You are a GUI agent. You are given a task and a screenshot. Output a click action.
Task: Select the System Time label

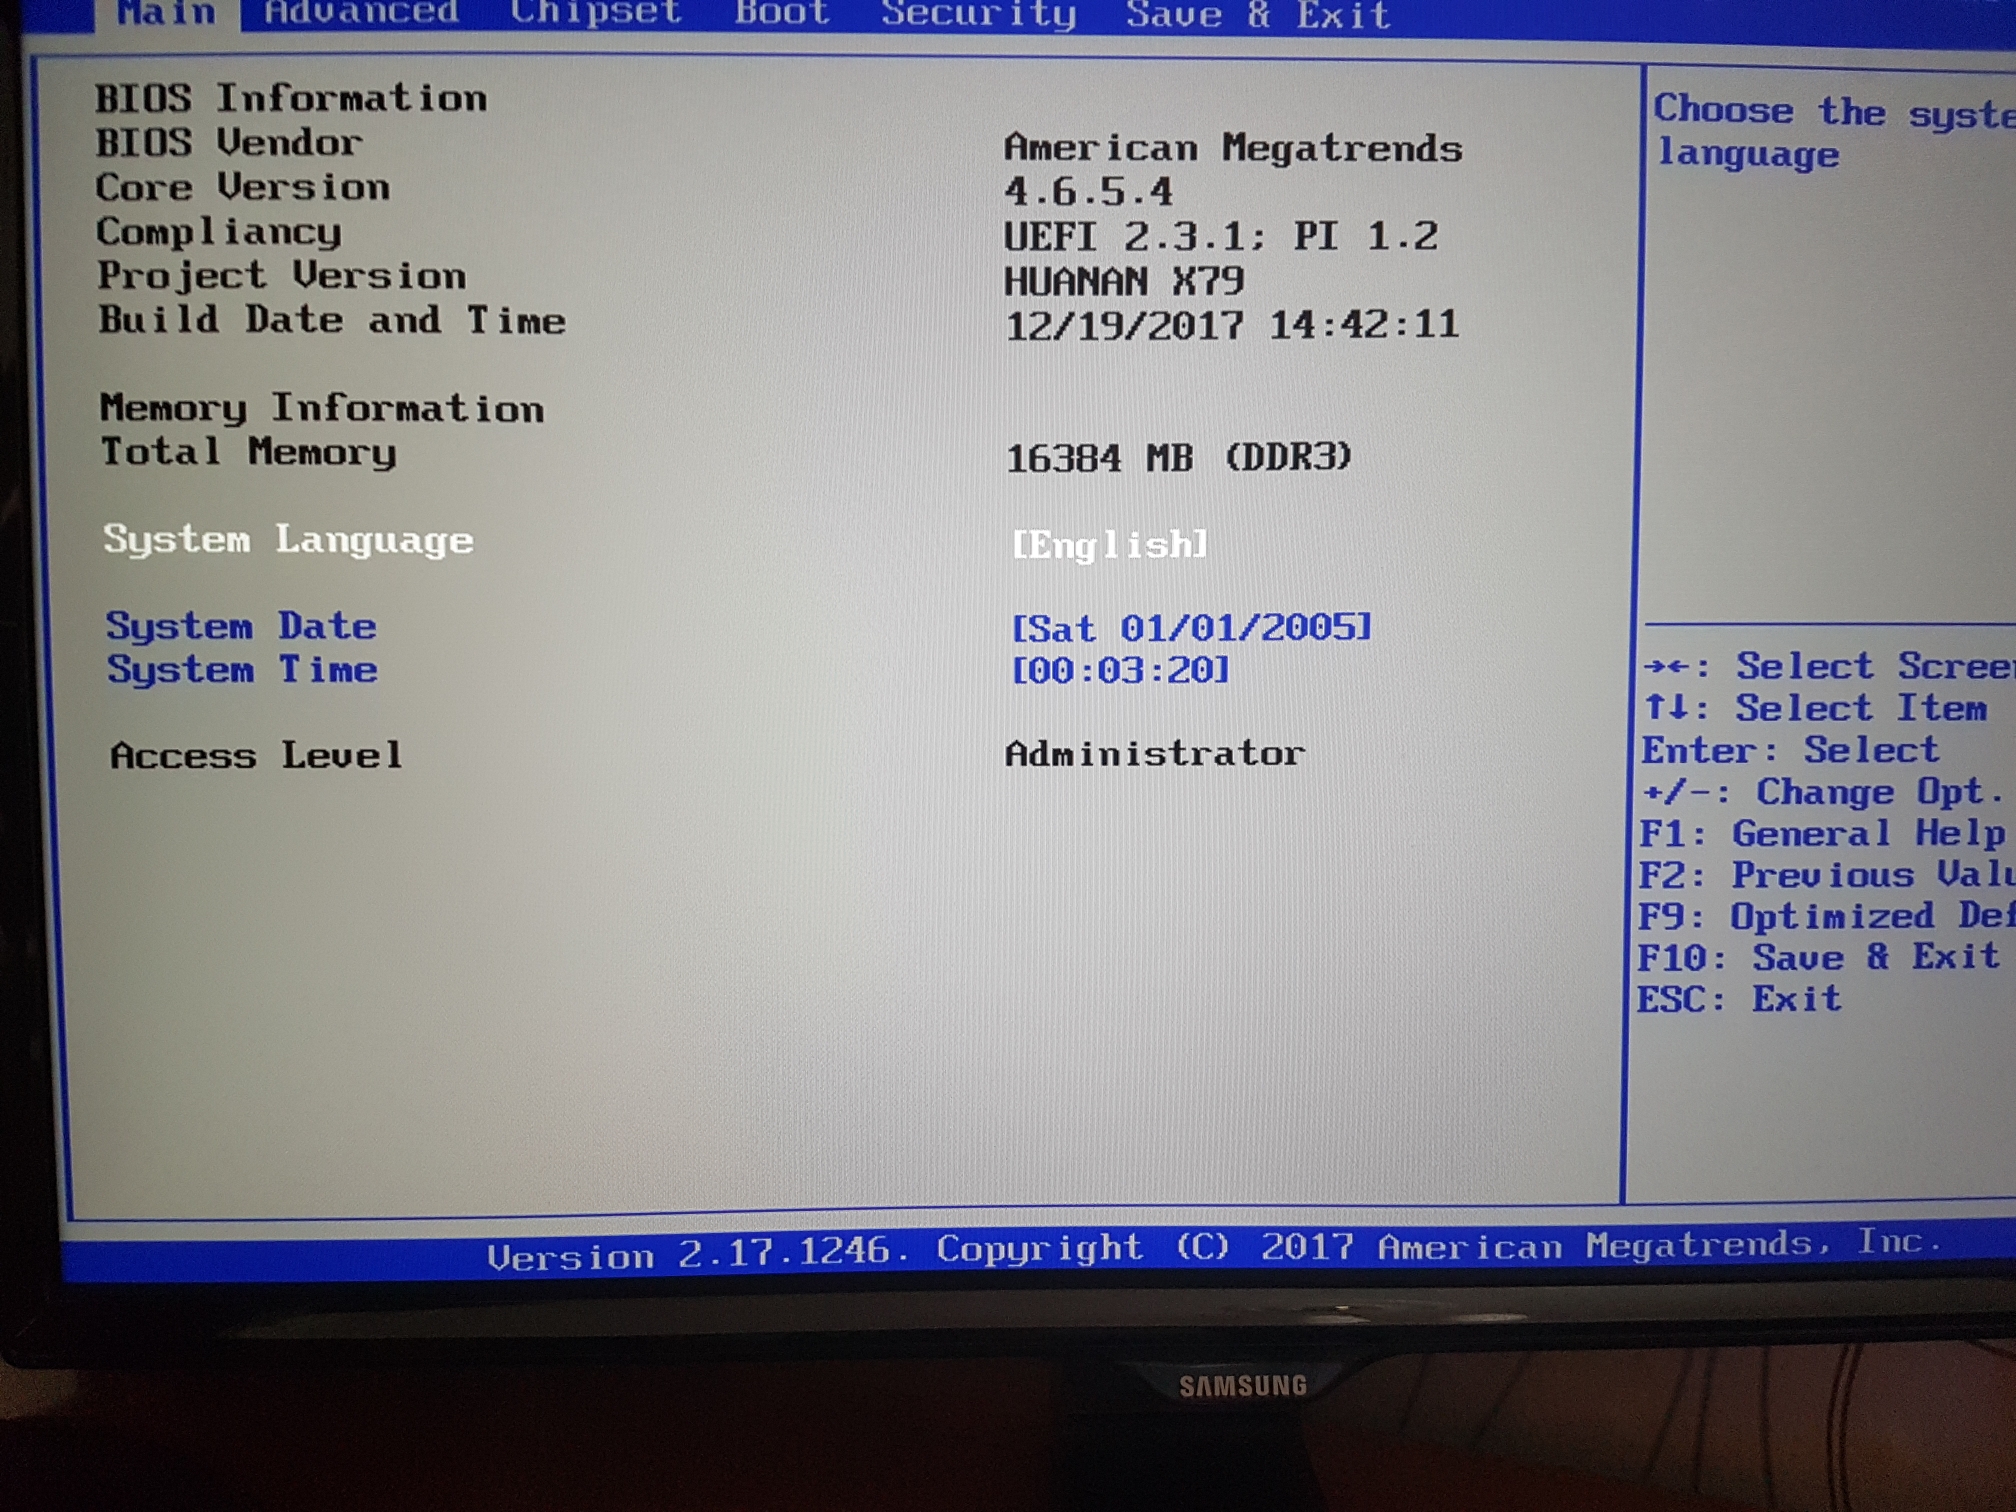(x=242, y=669)
